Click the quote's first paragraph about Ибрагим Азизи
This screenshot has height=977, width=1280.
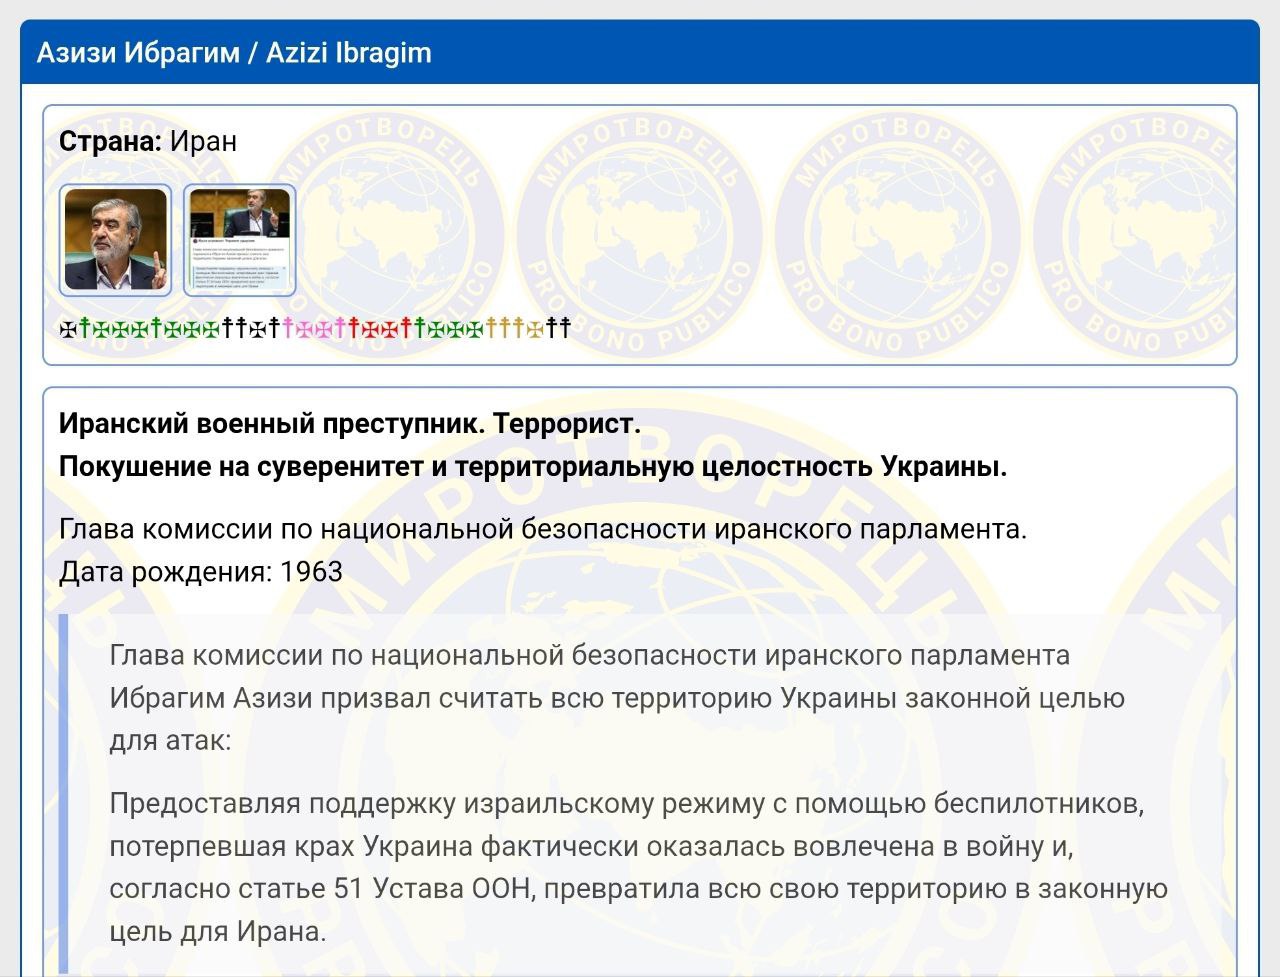click(x=616, y=698)
